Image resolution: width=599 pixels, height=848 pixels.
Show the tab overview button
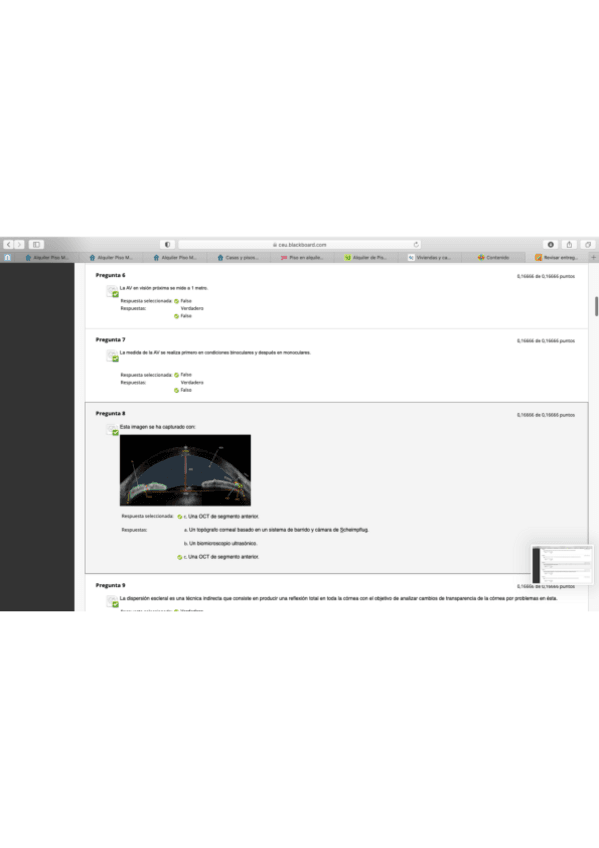tap(588, 244)
